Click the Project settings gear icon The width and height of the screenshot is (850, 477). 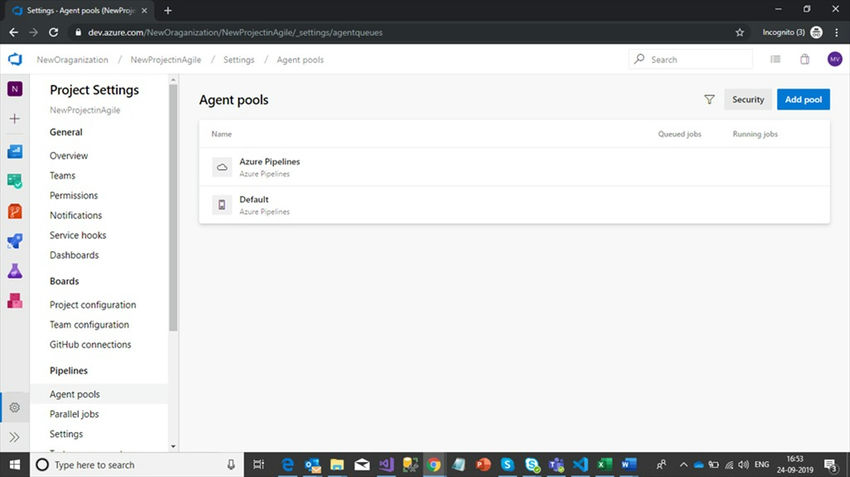(15, 407)
